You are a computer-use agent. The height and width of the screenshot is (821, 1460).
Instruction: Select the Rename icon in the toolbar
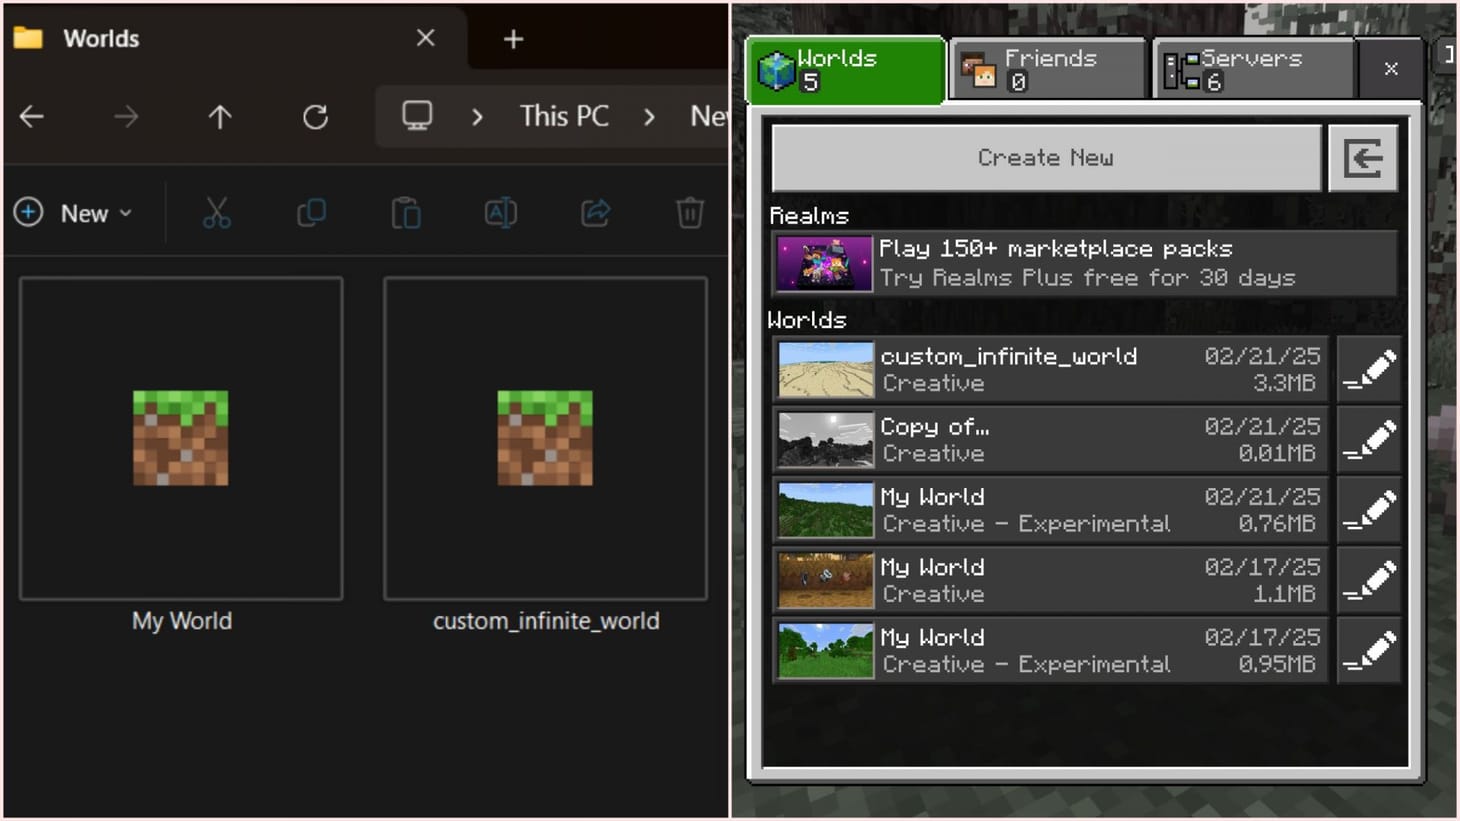pos(500,212)
